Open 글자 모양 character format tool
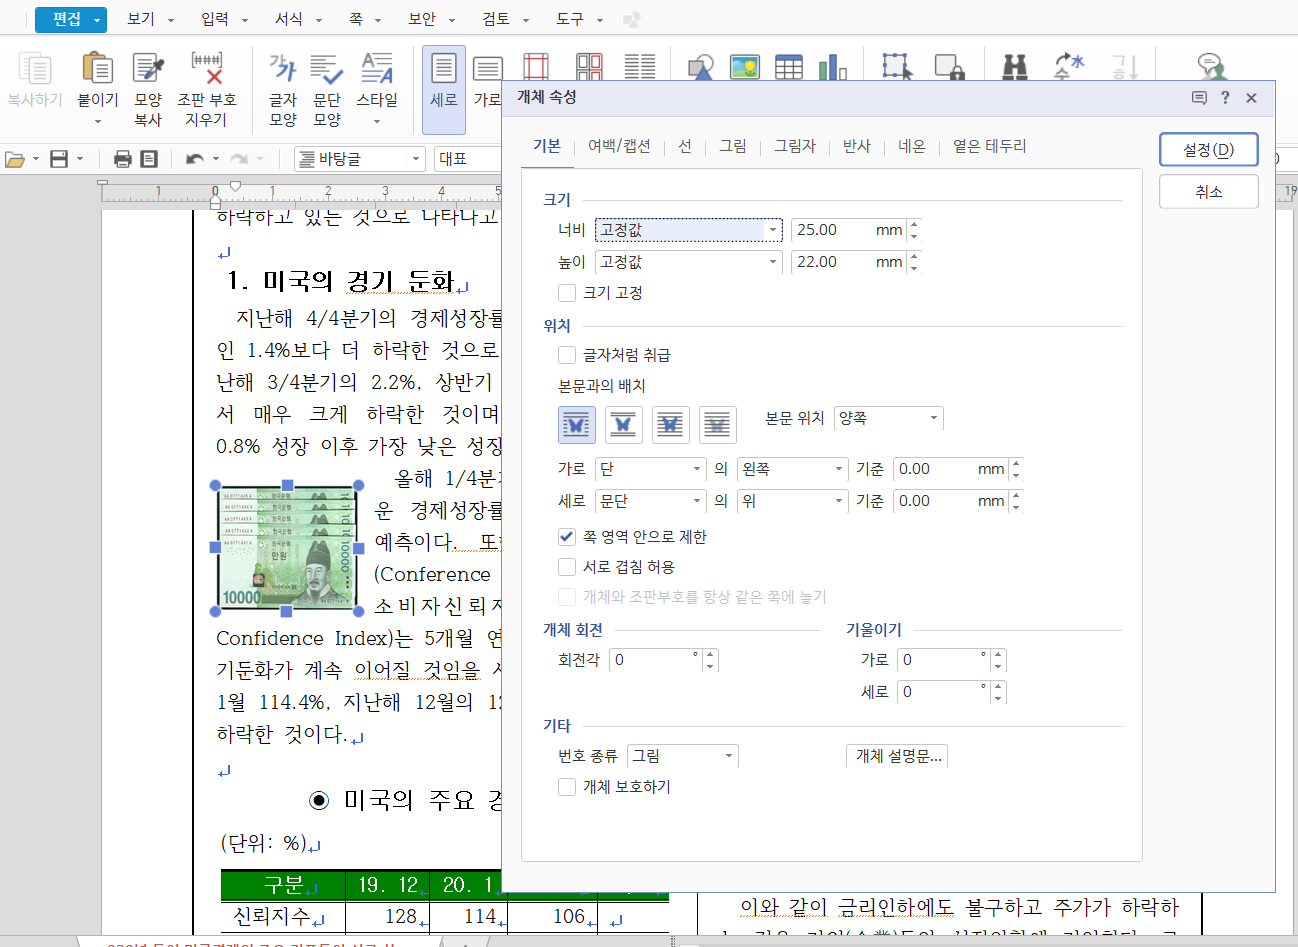Image resolution: width=1298 pixels, height=947 pixels. pyautogui.click(x=283, y=70)
